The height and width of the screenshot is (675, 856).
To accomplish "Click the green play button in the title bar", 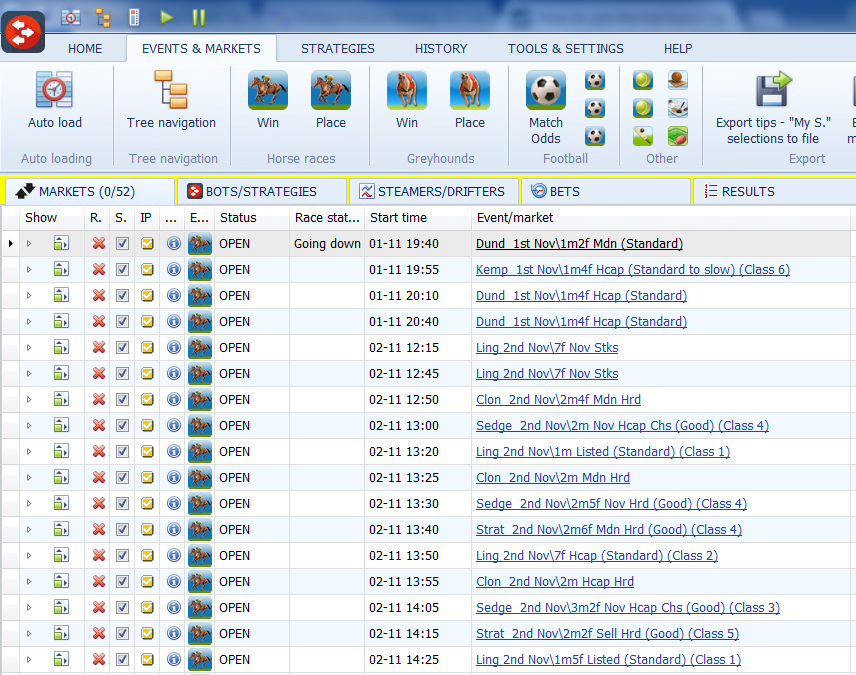I will pyautogui.click(x=167, y=17).
